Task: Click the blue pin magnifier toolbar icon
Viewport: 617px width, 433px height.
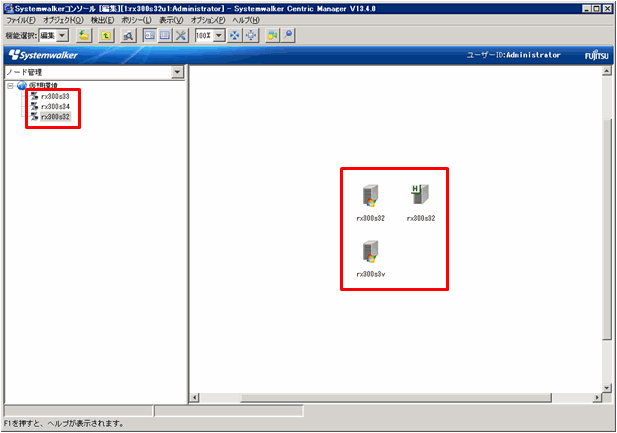Action: click(288, 35)
